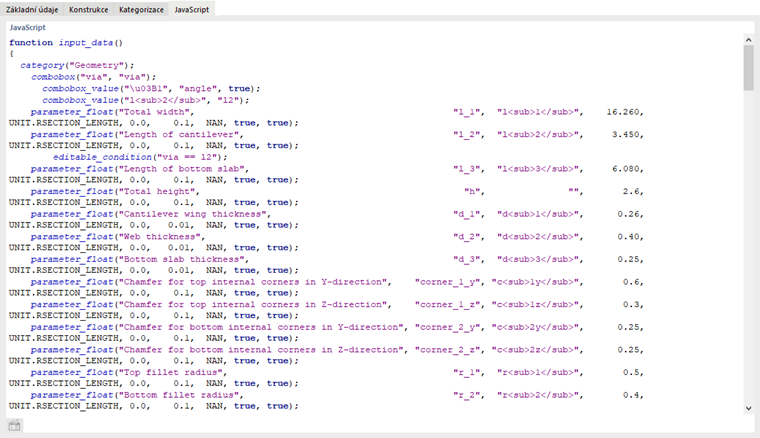Click the "l_1" identifier string
Viewport: 760px width, 438px height.
click(467, 111)
